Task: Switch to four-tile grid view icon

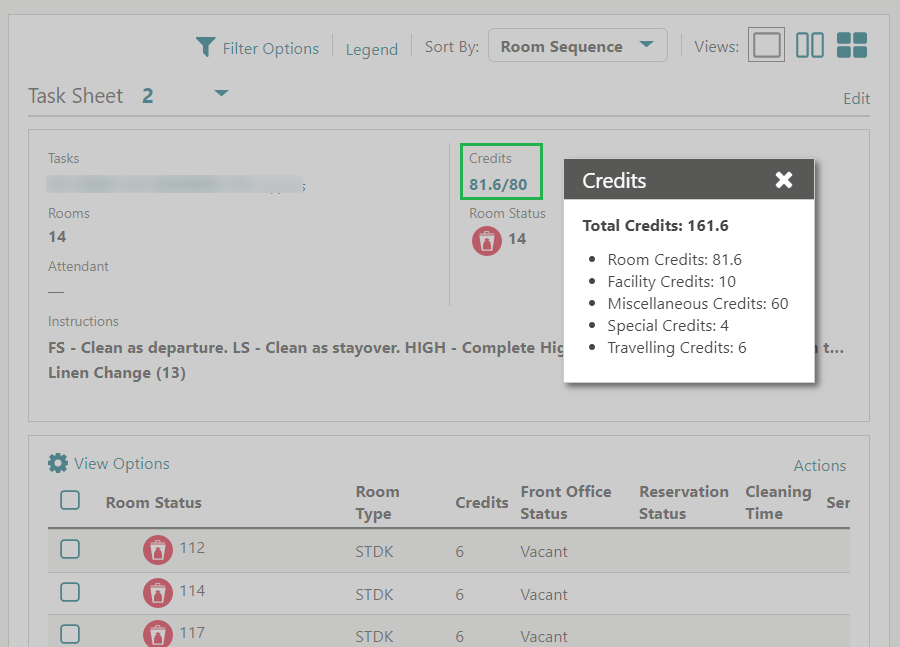Action: tap(852, 45)
